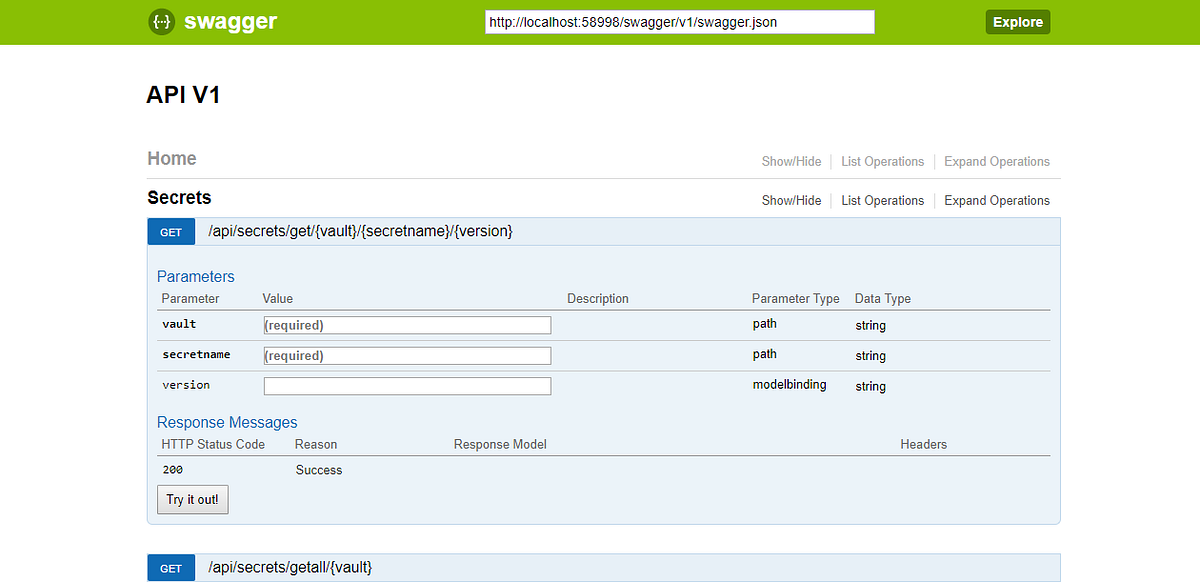
Task: Click the blue GET badge on the version endpoint
Action: click(x=171, y=231)
